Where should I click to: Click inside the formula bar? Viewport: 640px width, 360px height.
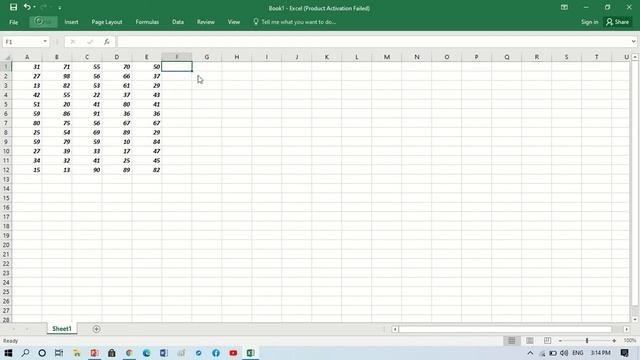pos(373,42)
